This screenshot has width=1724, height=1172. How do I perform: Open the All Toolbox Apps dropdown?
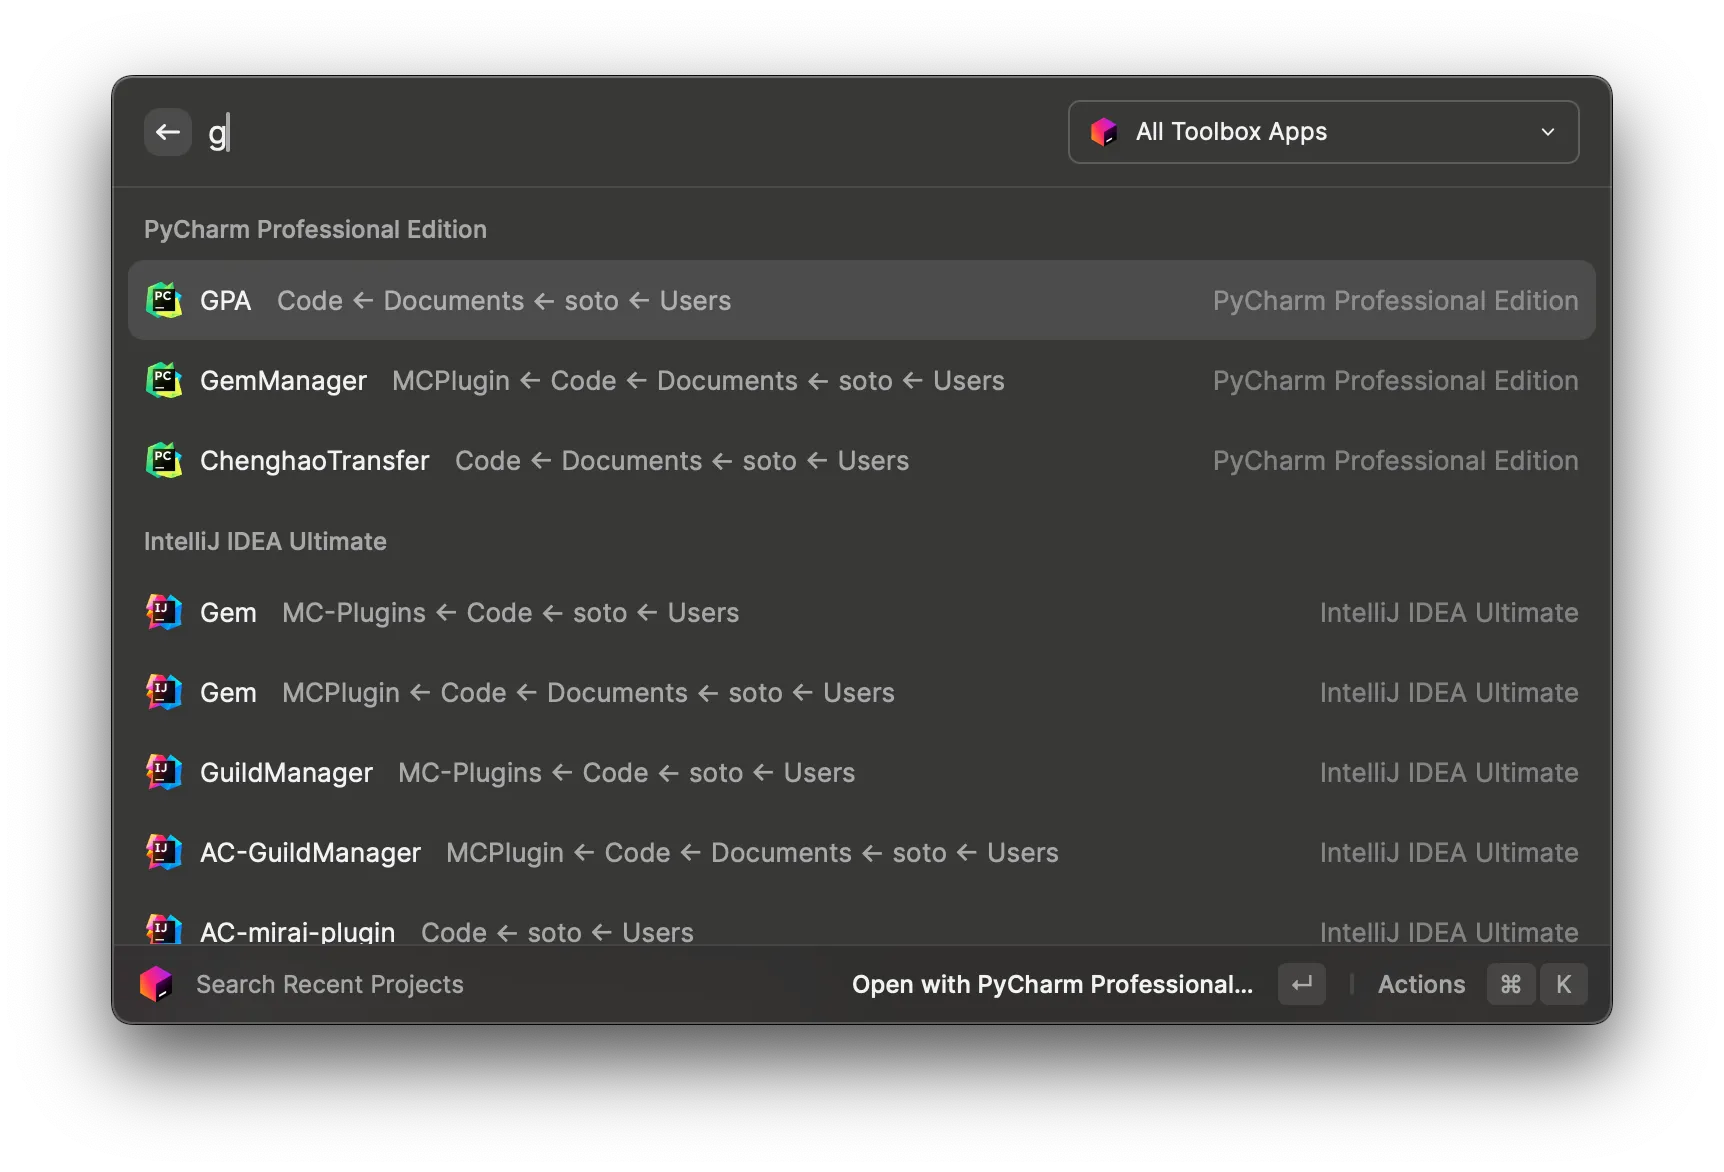(x=1322, y=132)
